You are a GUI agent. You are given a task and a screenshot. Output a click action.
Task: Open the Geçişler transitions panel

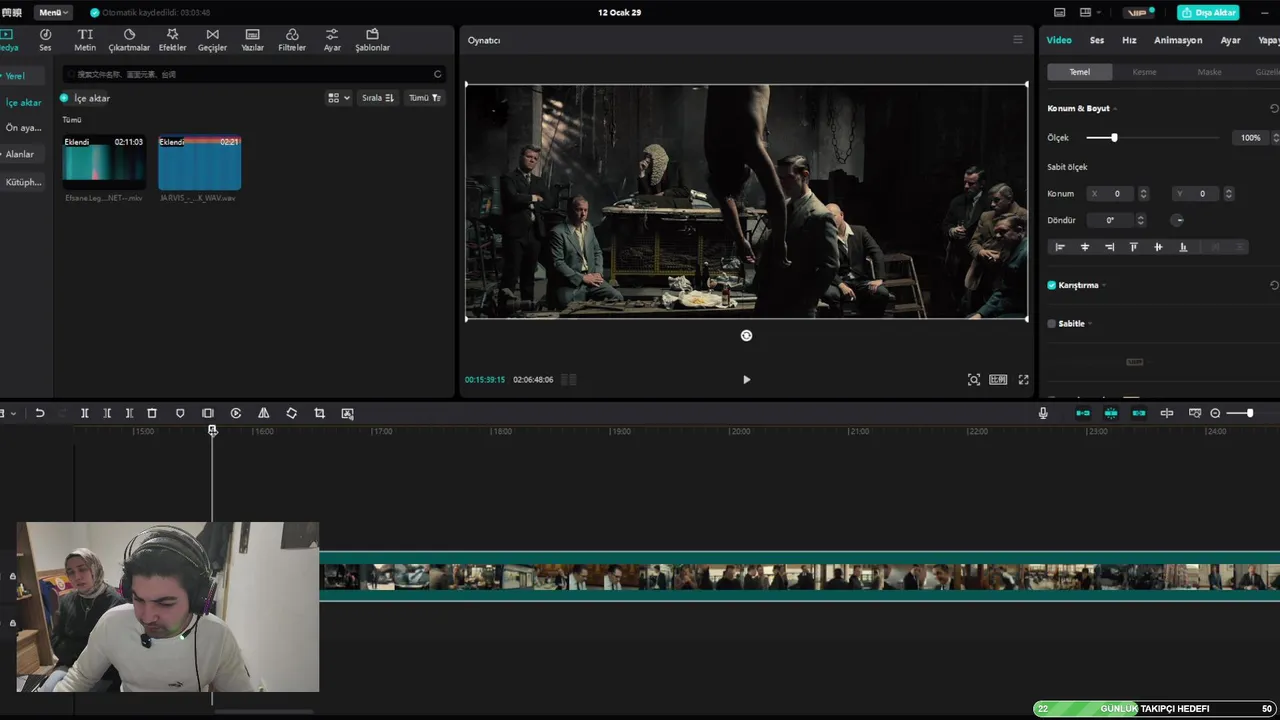click(212, 40)
